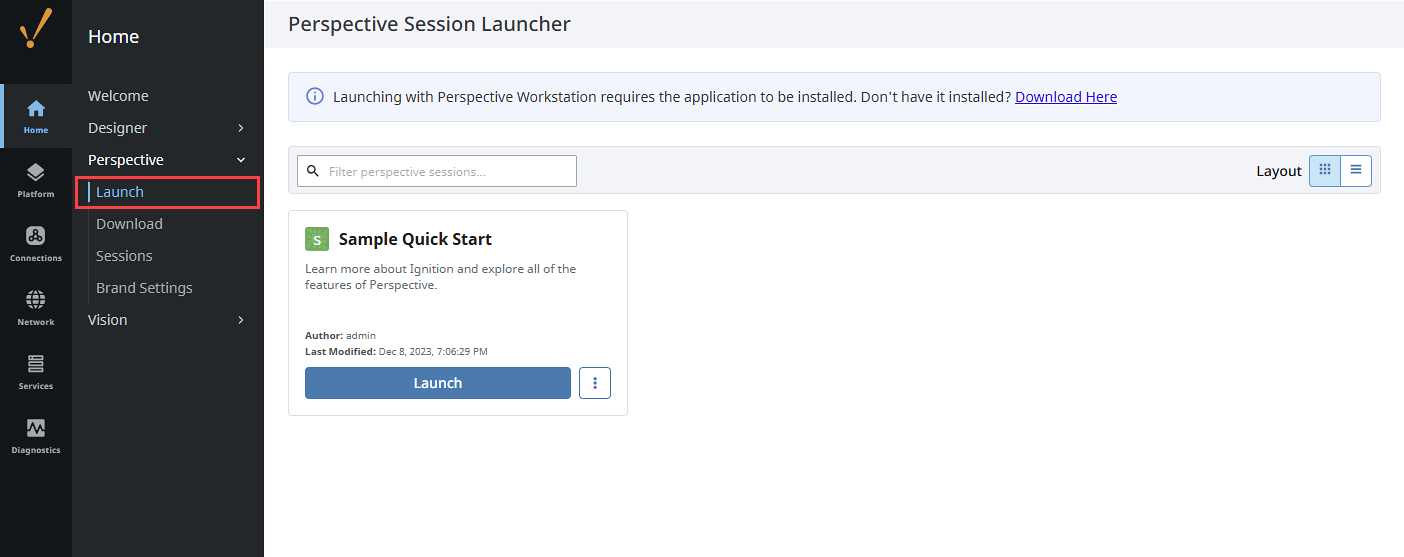This screenshot has height=557, width=1404.
Task: Follow the Download Here link
Action: [x=1066, y=97]
